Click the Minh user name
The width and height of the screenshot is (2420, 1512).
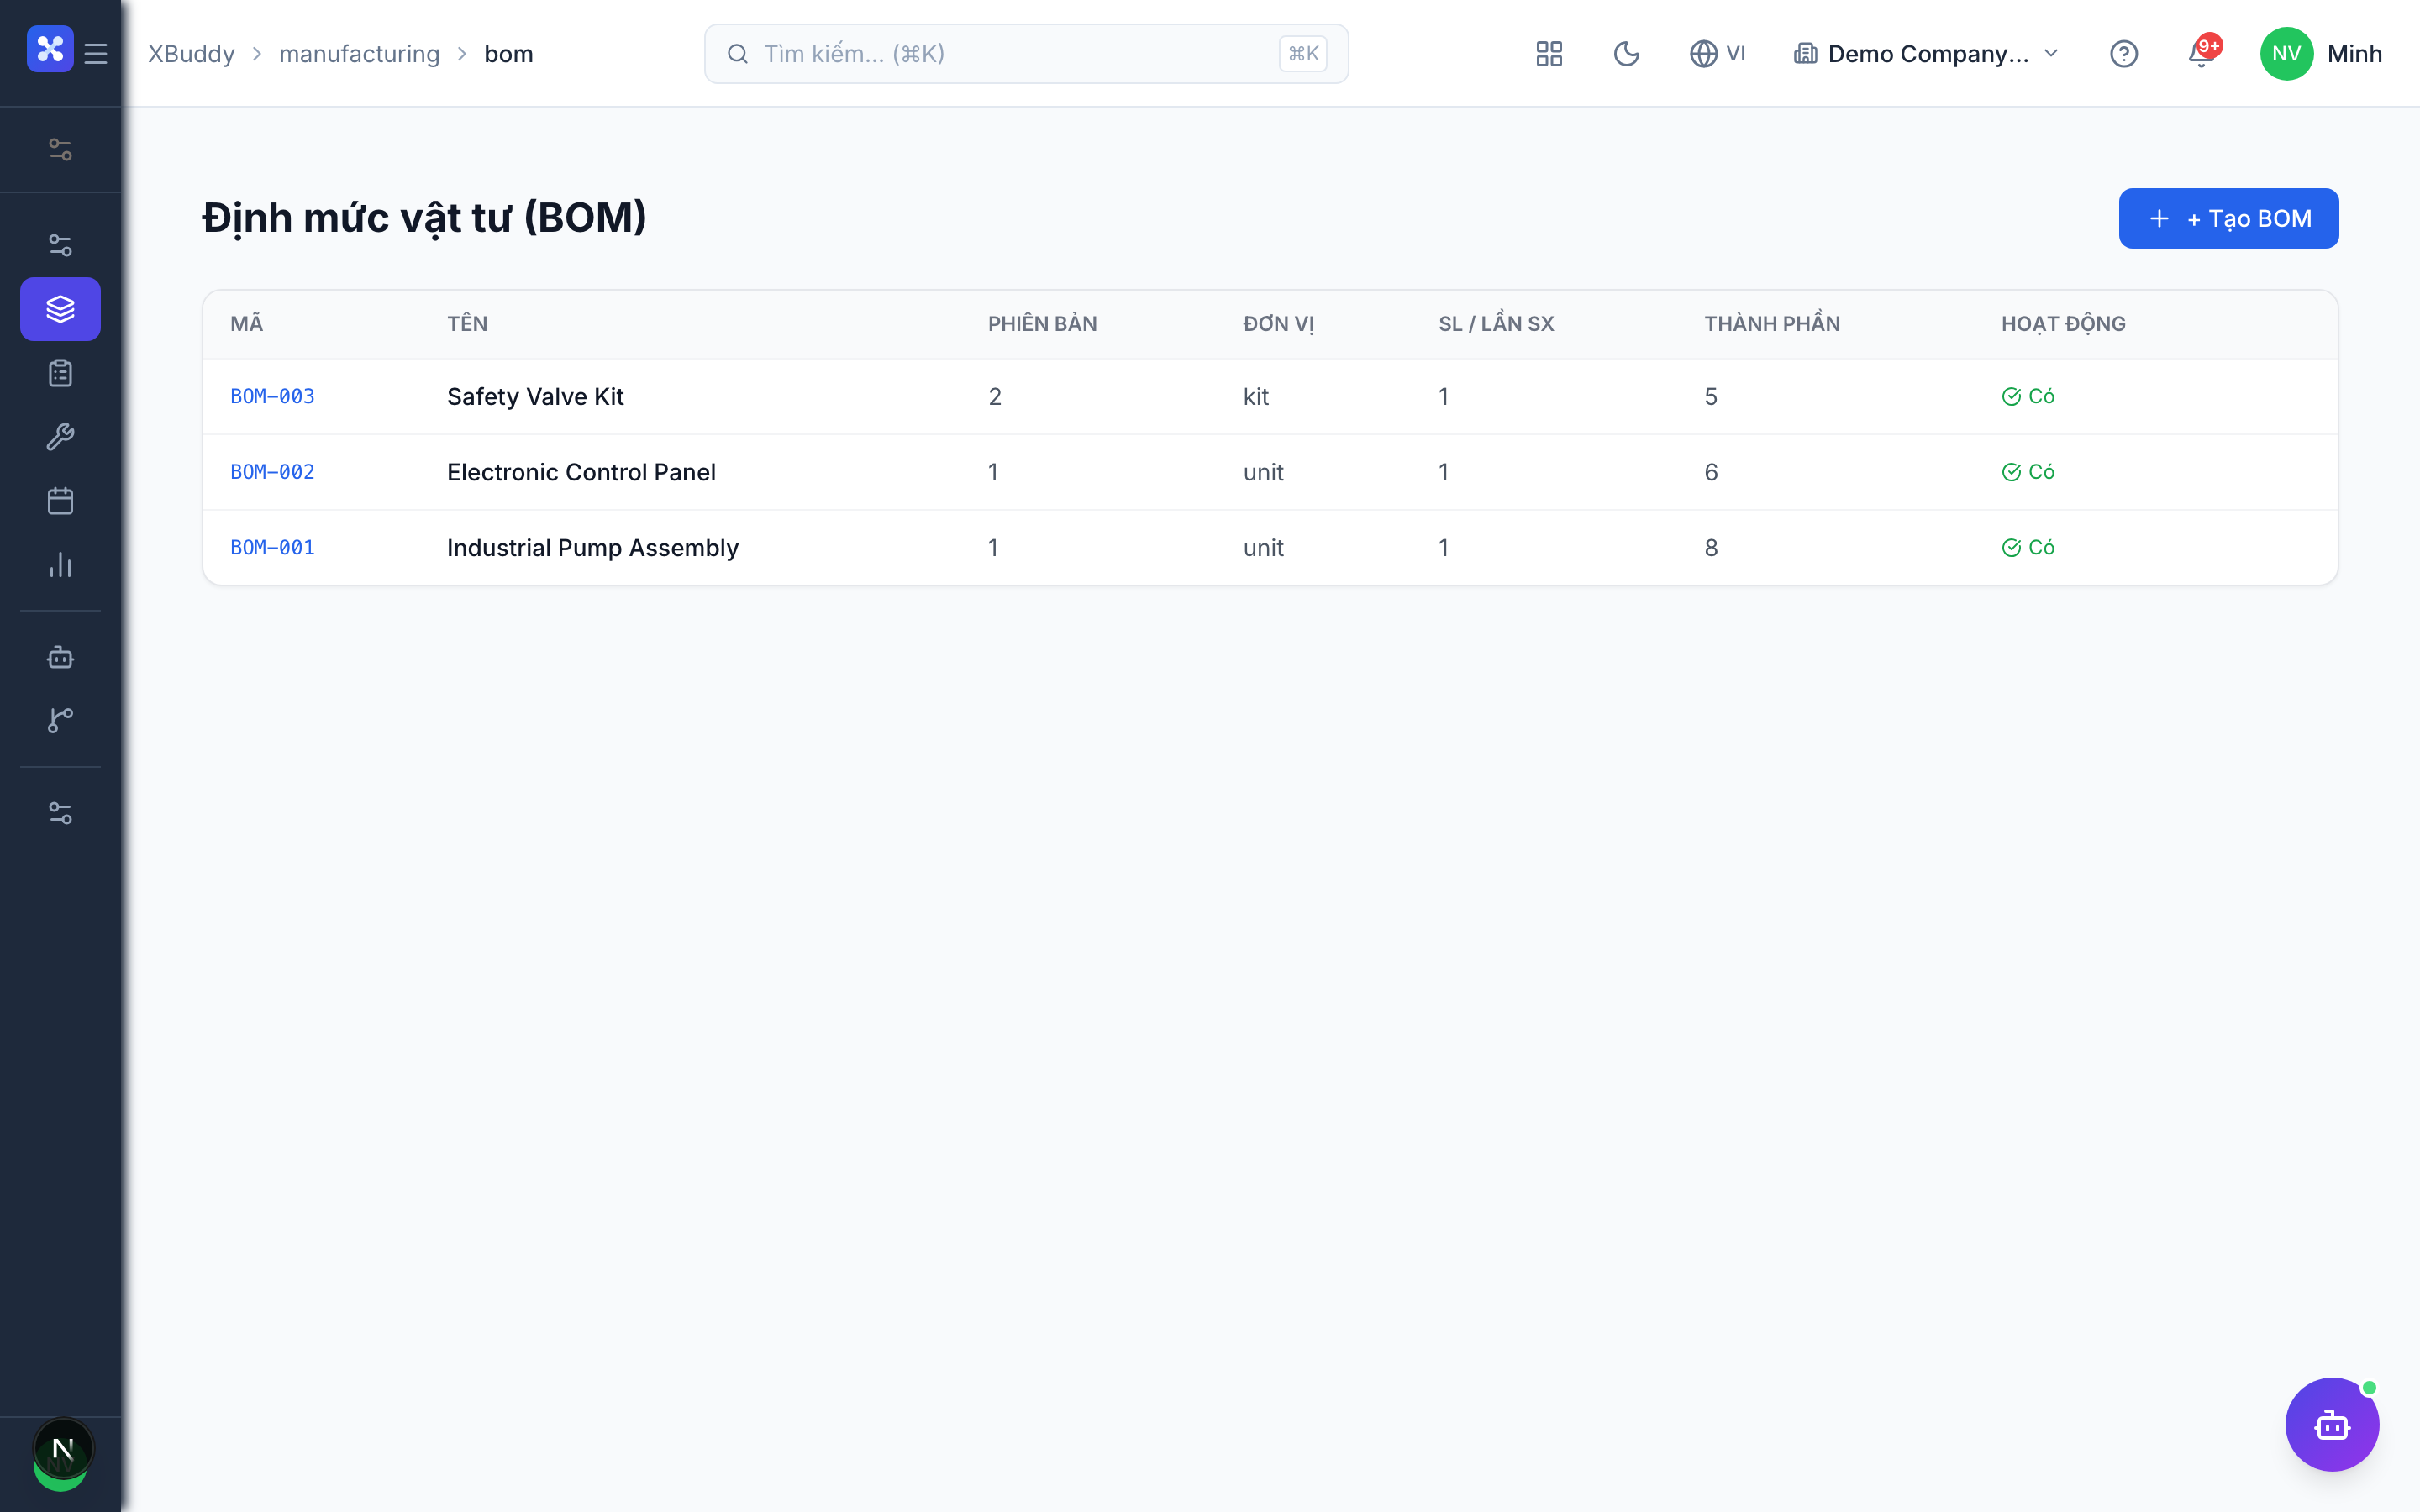tap(2354, 53)
